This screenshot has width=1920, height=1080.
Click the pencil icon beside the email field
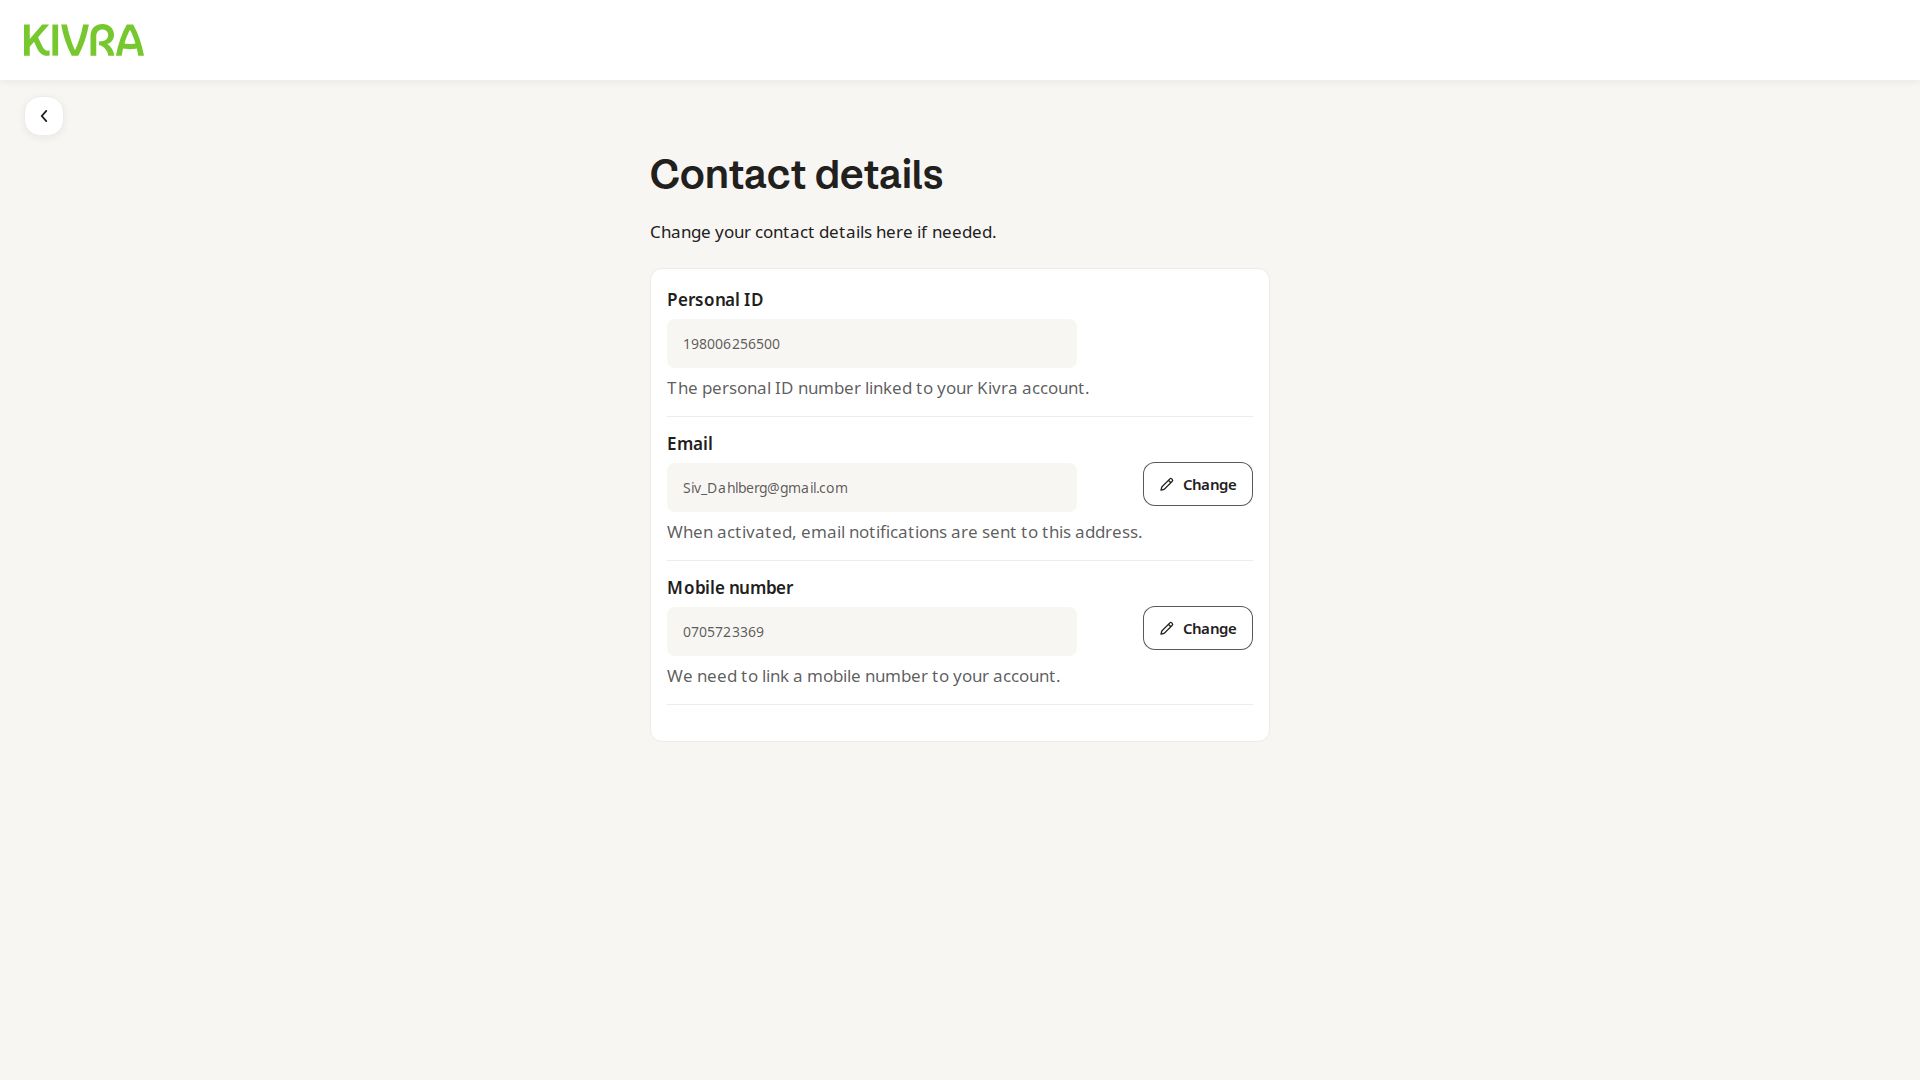(x=1166, y=485)
